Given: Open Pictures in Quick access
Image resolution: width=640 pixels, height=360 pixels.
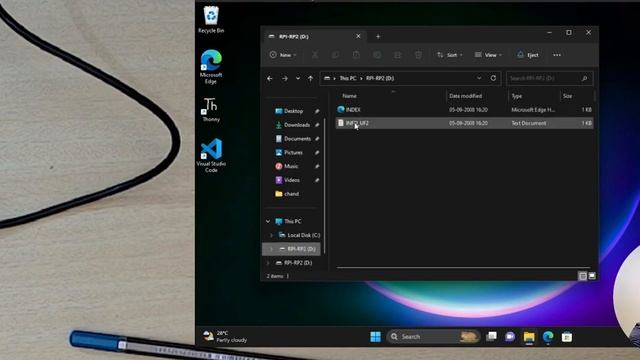Looking at the screenshot, I should click(x=293, y=153).
